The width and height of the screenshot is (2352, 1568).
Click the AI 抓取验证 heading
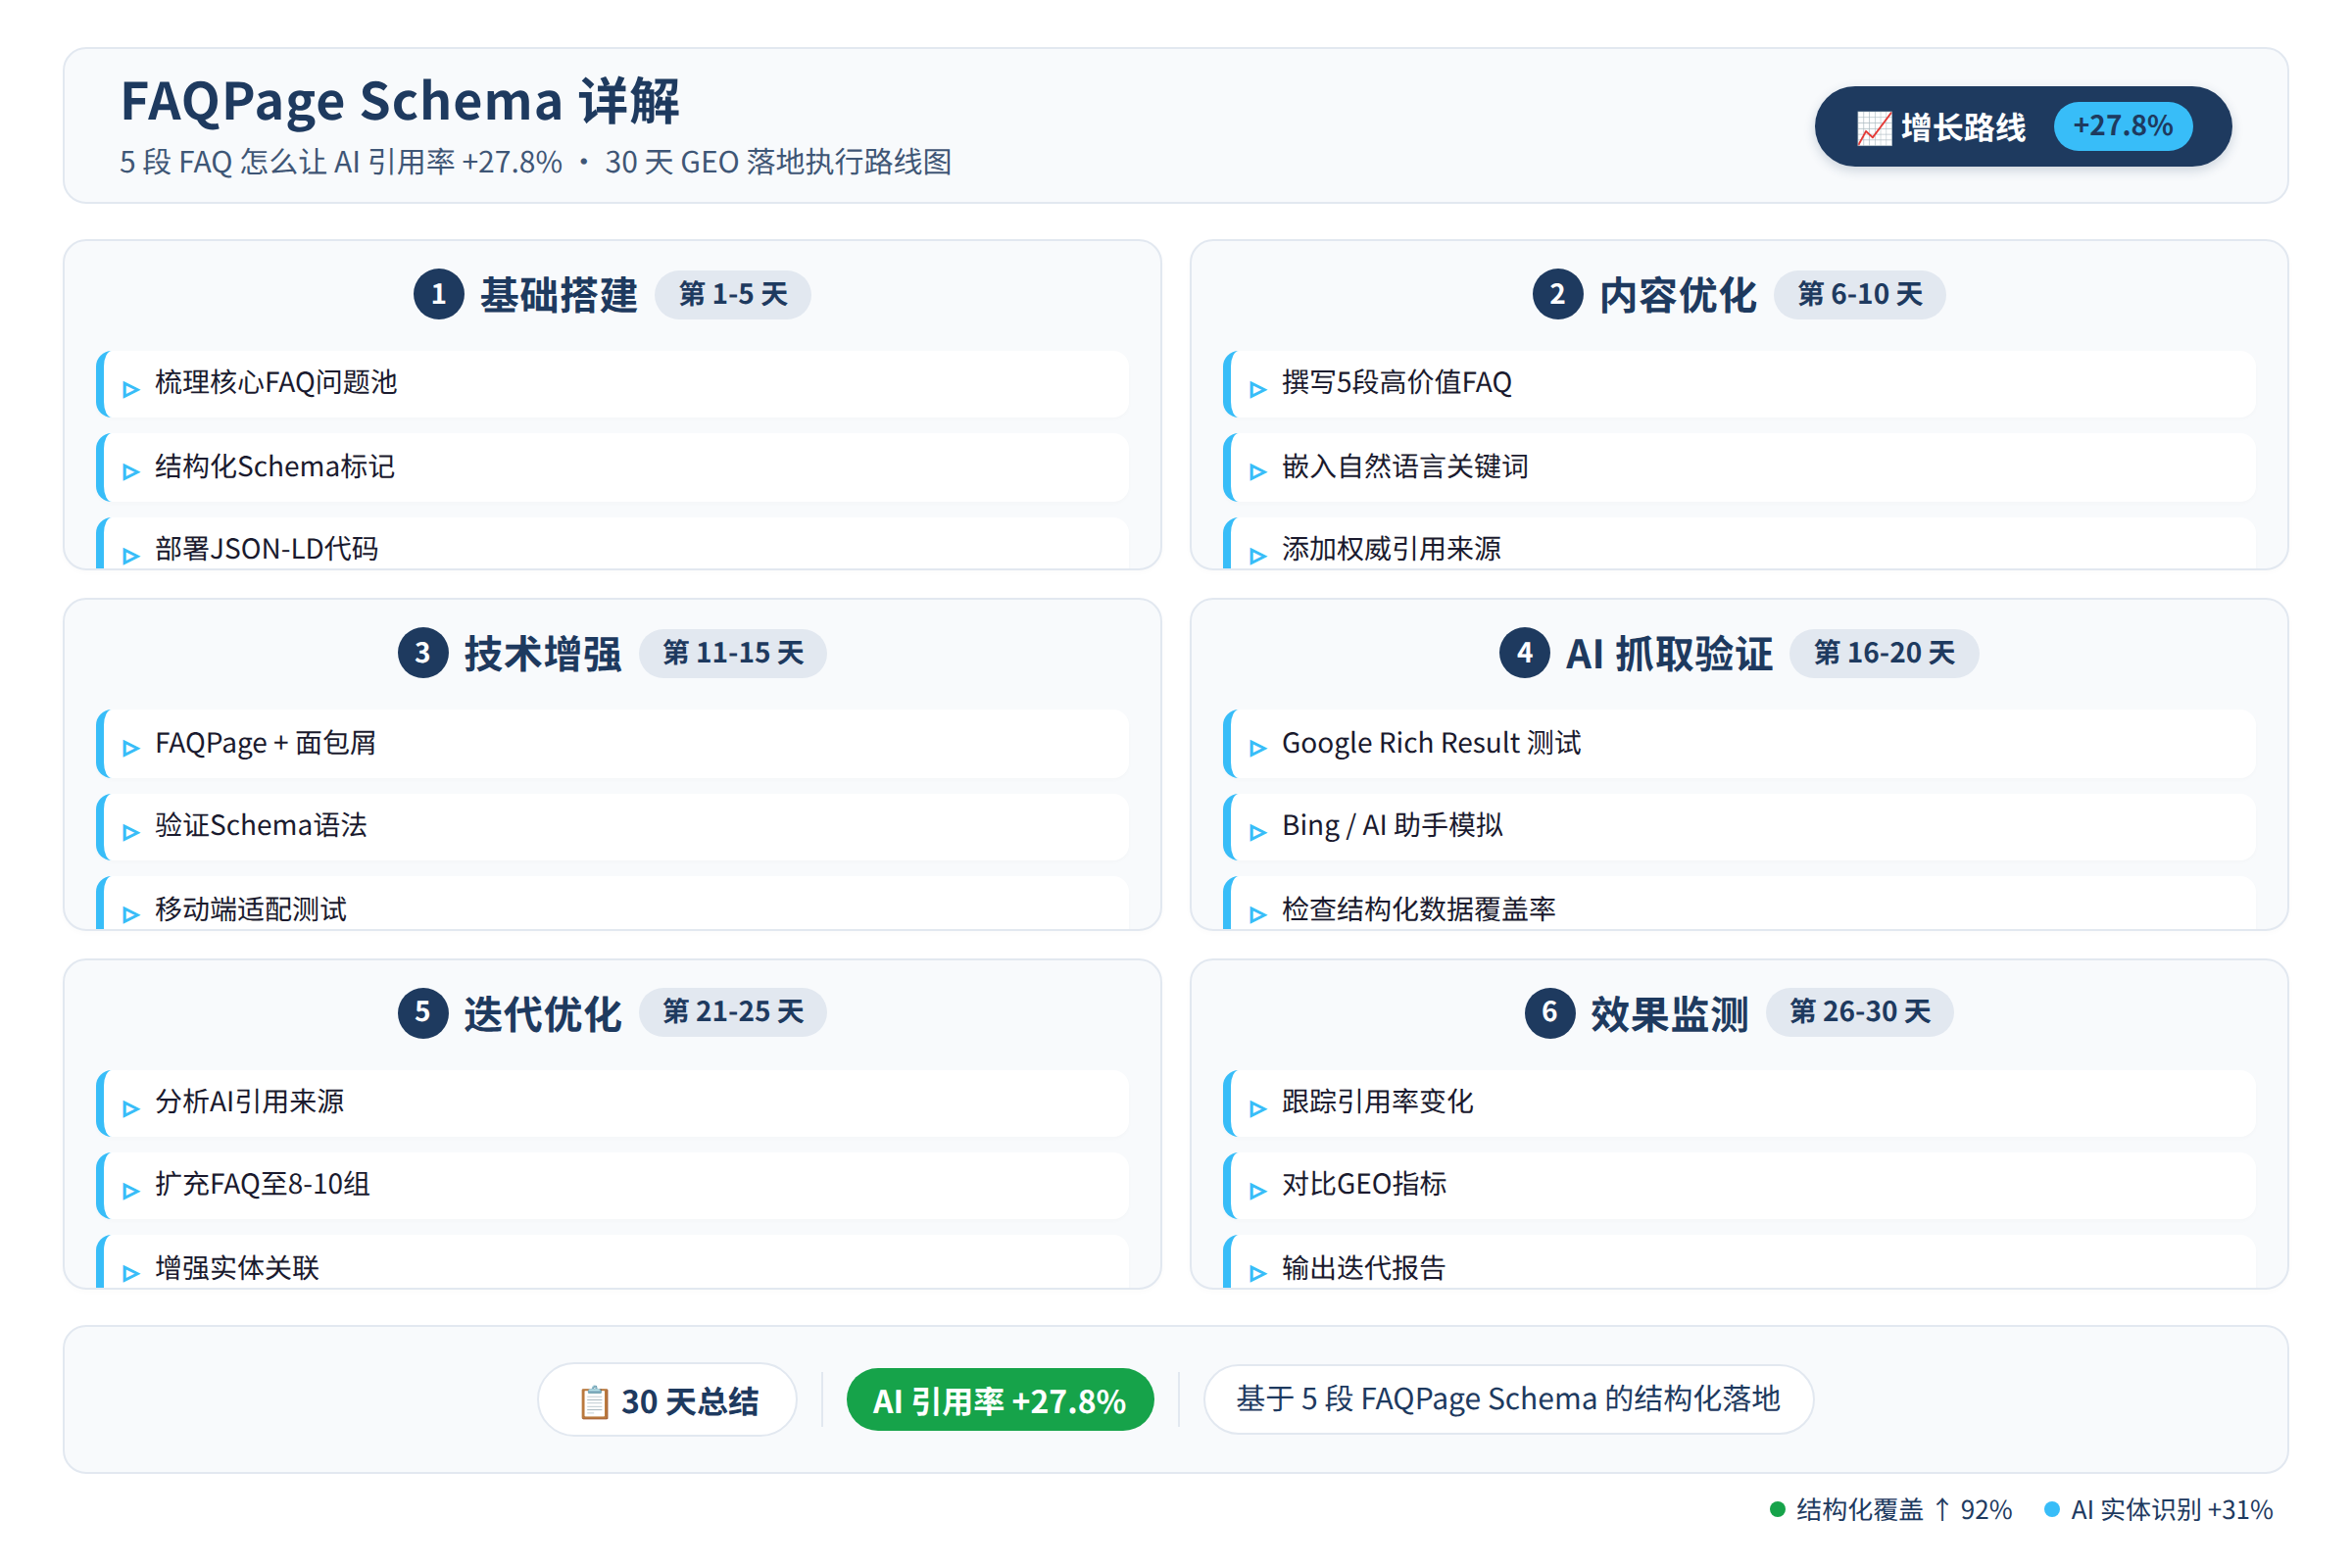click(1669, 654)
